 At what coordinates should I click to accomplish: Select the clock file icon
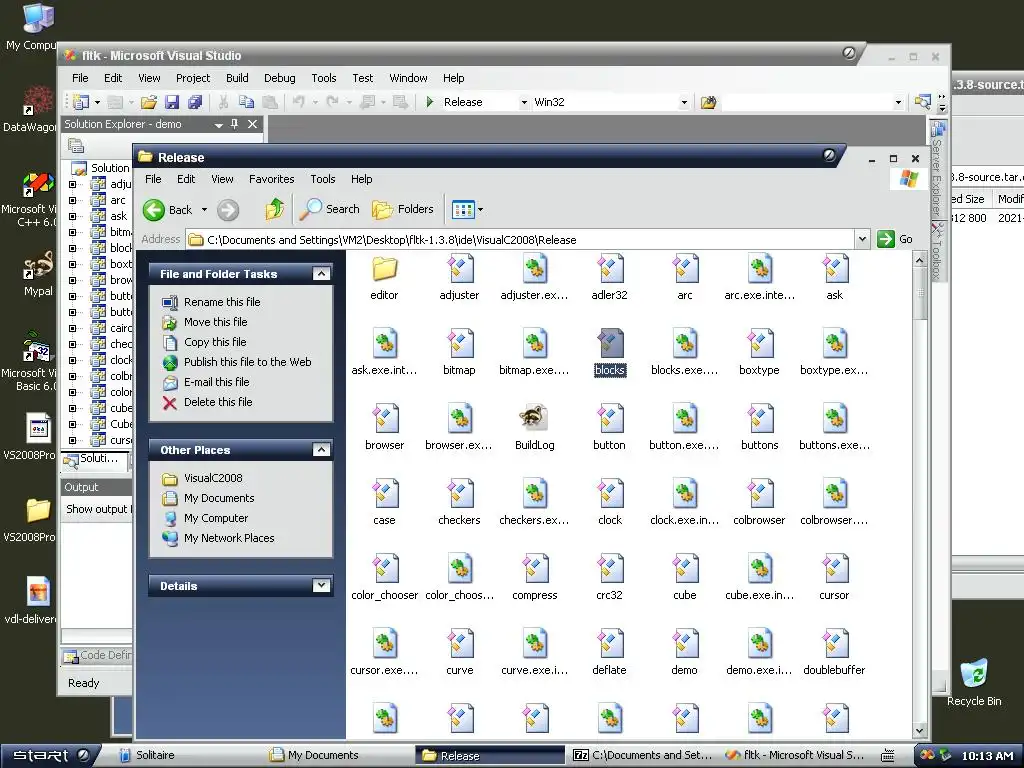tap(610, 494)
